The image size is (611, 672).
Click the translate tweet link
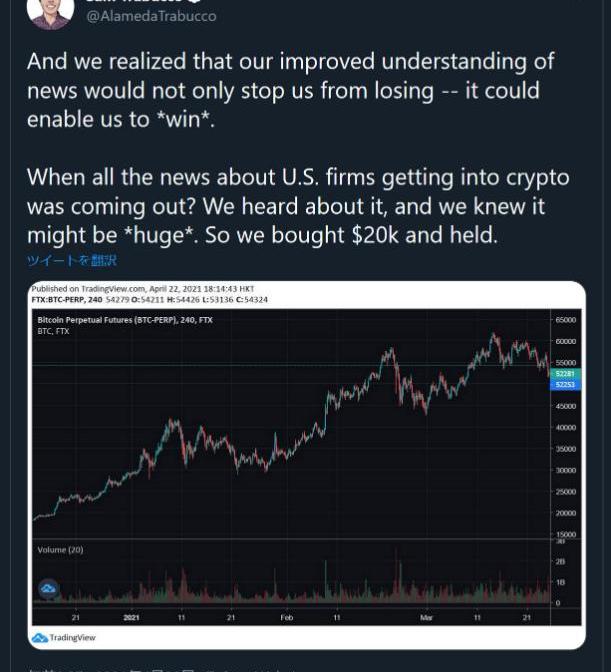(x=72, y=260)
